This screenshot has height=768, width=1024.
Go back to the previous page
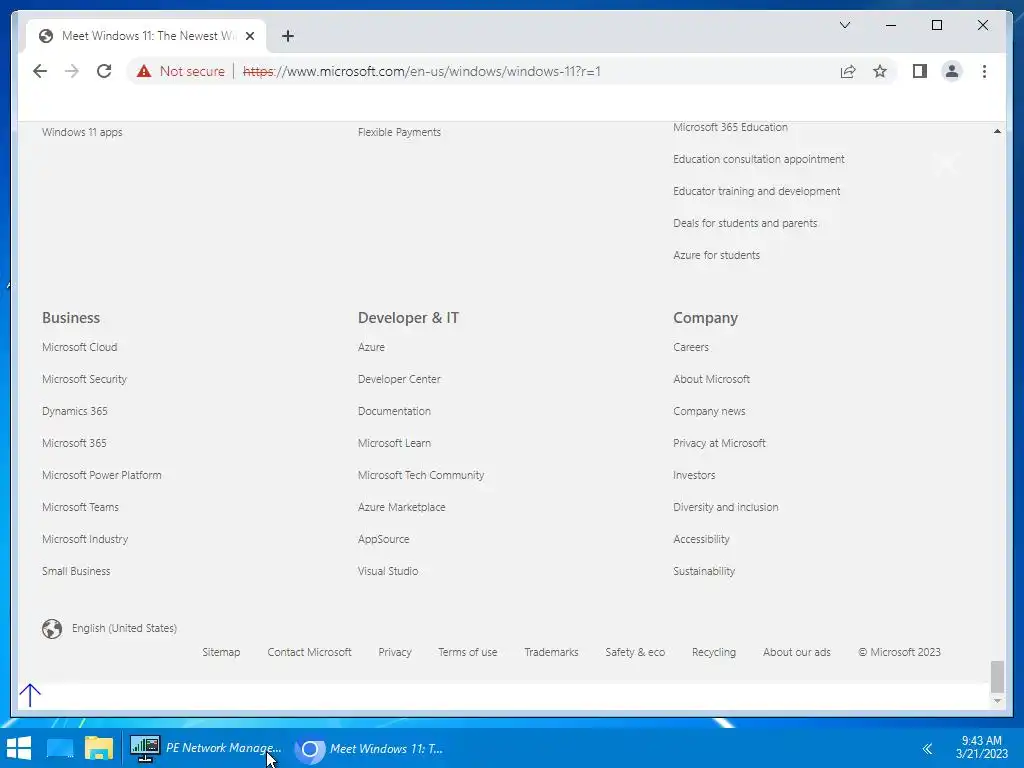pos(40,71)
